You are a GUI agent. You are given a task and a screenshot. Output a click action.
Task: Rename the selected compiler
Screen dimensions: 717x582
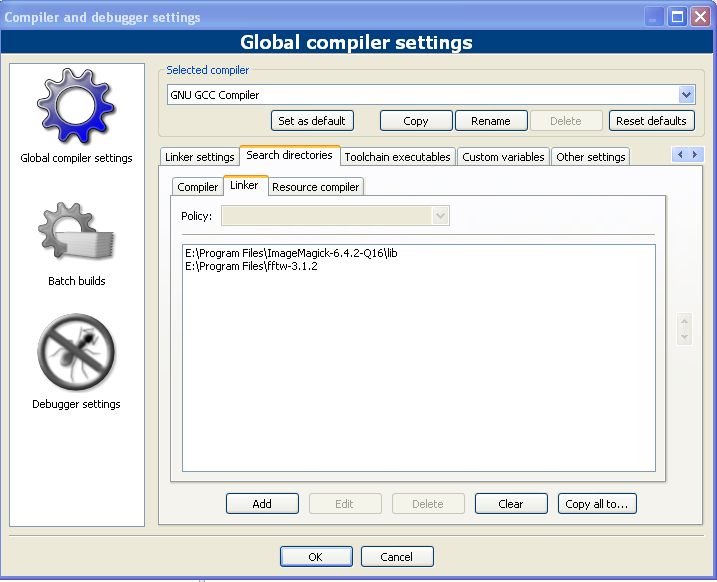pyautogui.click(x=491, y=121)
